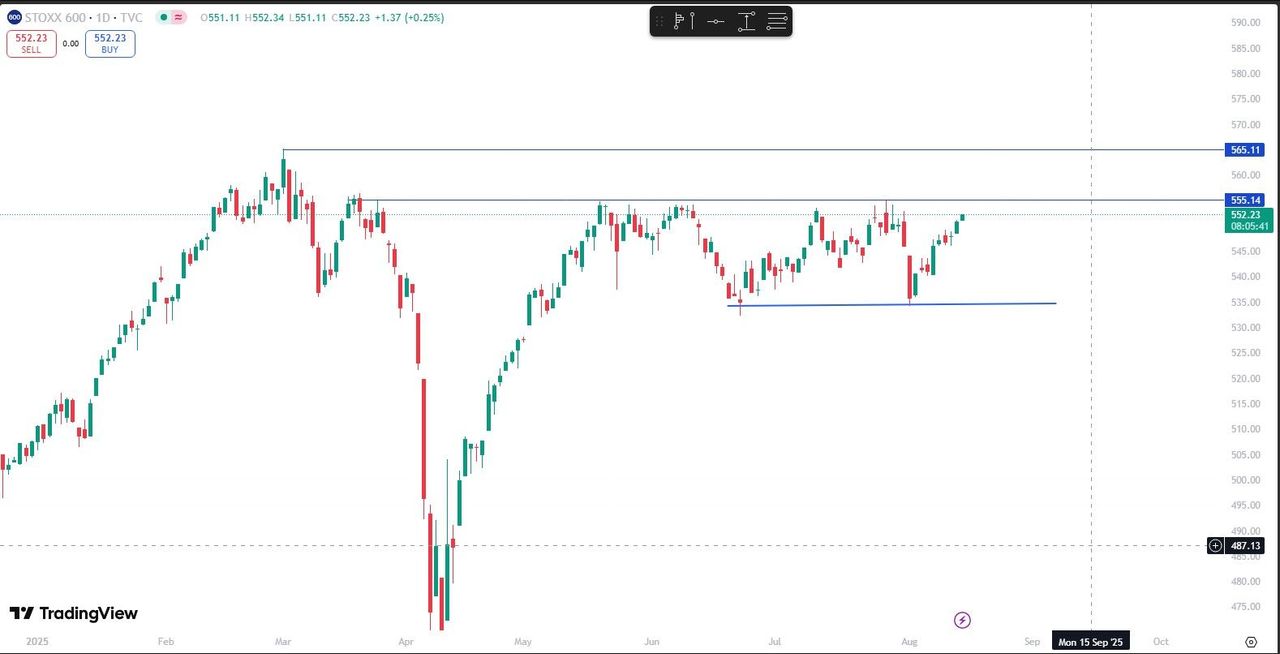Click the green 552.23 current price label
This screenshot has height=654, width=1280.
click(x=1247, y=215)
